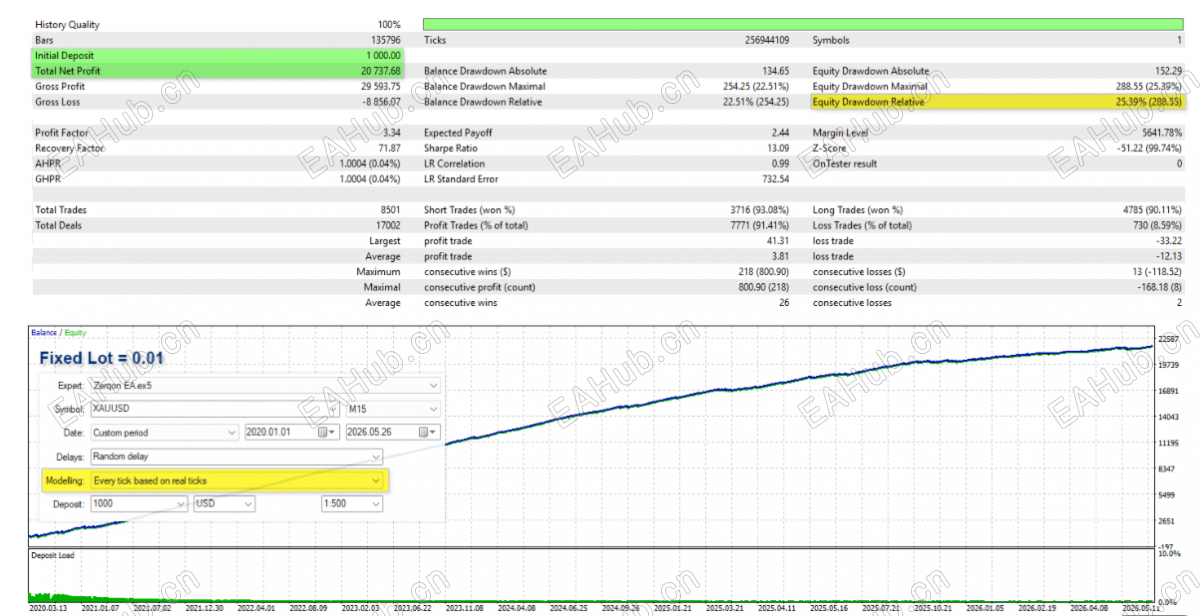Click consecutive losses value 13 (-118.52)
This screenshot has width=1200, height=616.
[1155, 272]
